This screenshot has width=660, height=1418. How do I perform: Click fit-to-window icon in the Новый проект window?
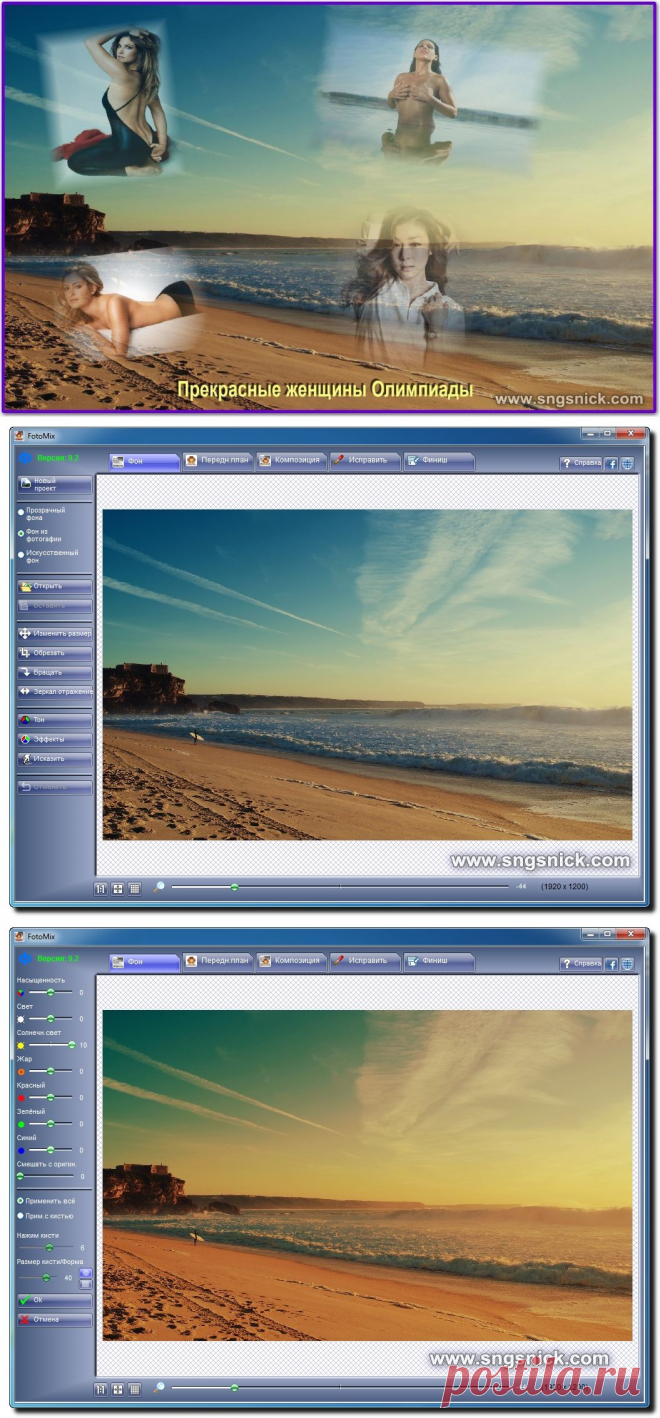pyautogui.click(x=117, y=887)
